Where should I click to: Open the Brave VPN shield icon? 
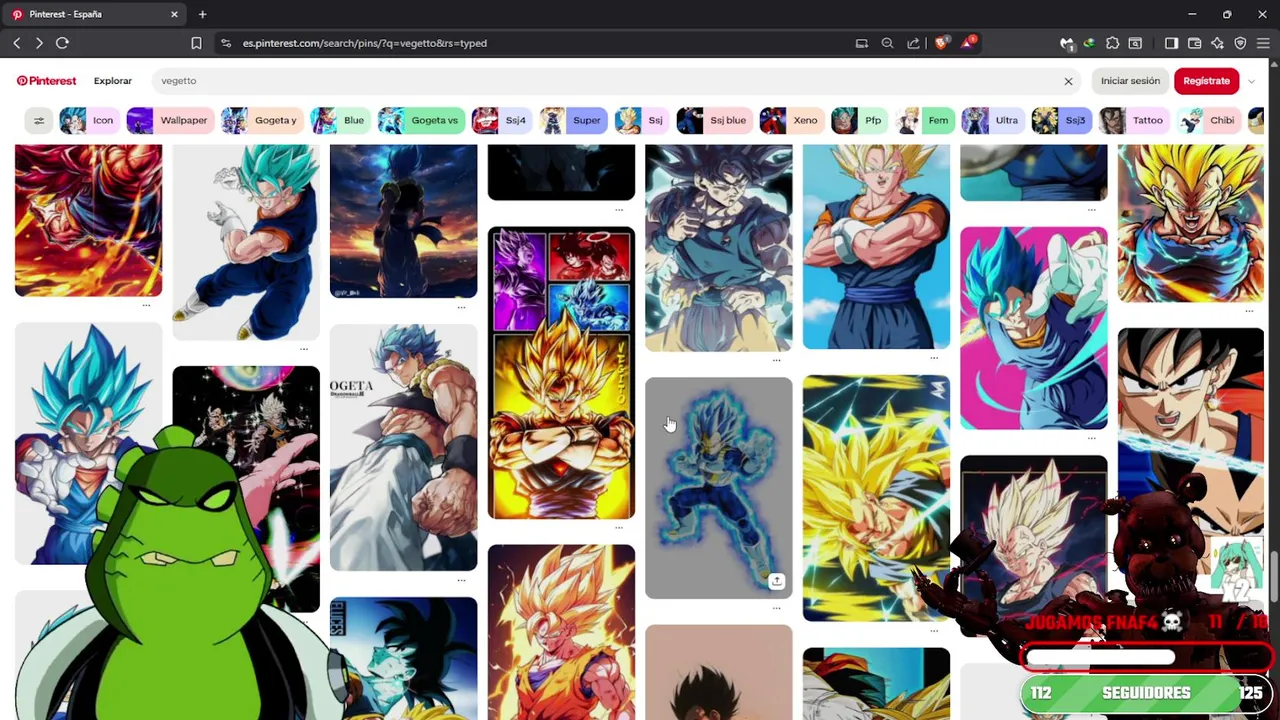1240,43
